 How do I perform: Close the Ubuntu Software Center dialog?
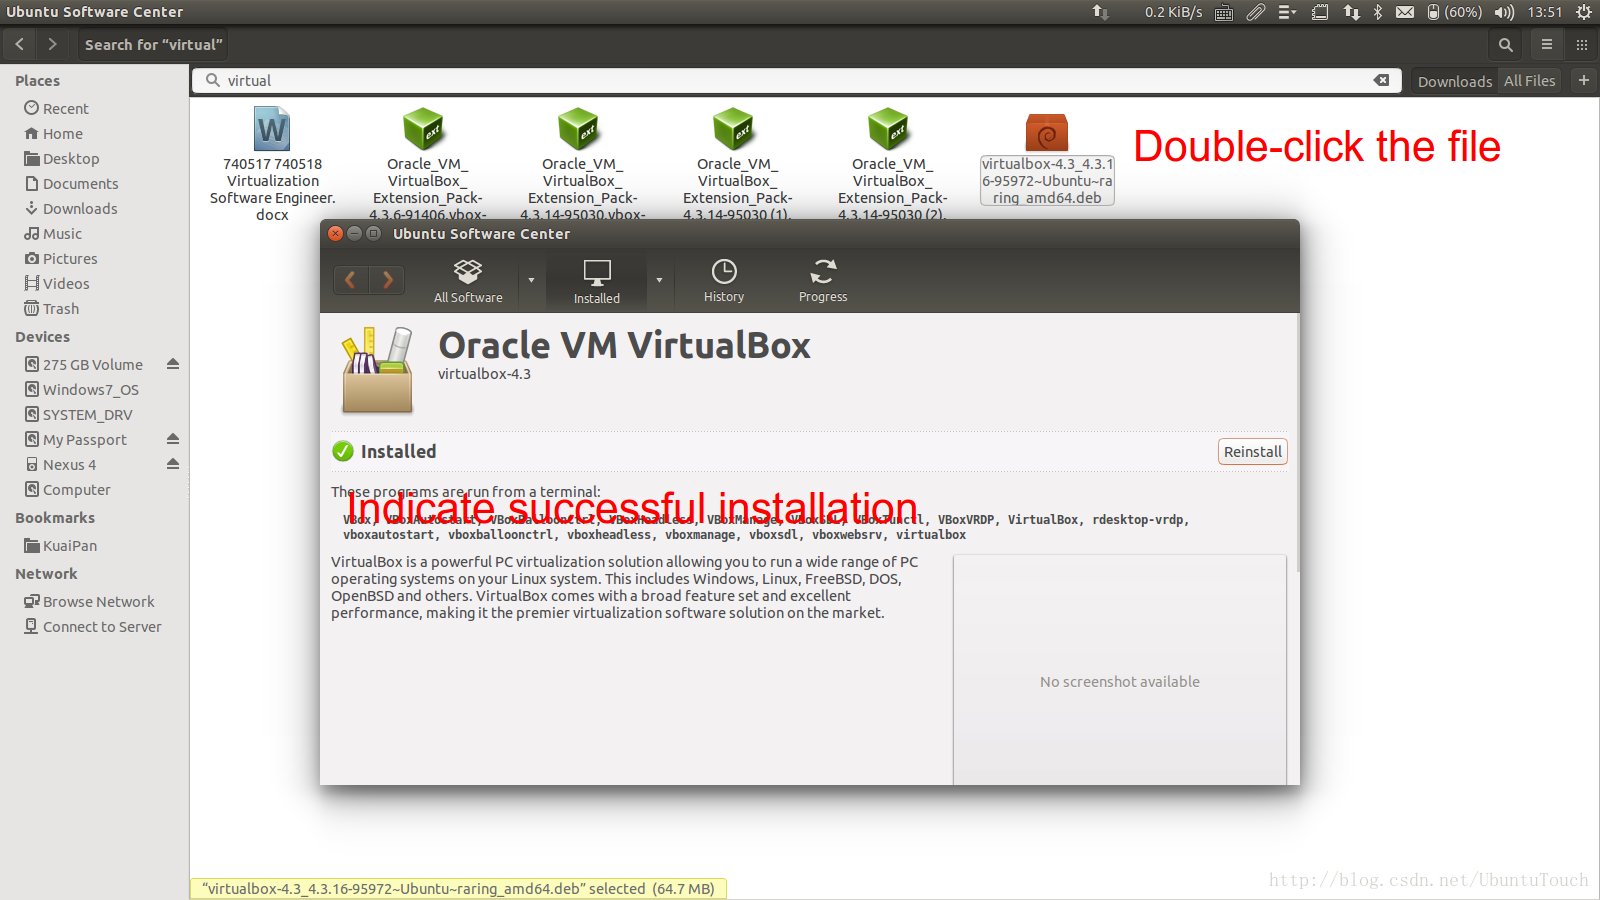tap(336, 233)
